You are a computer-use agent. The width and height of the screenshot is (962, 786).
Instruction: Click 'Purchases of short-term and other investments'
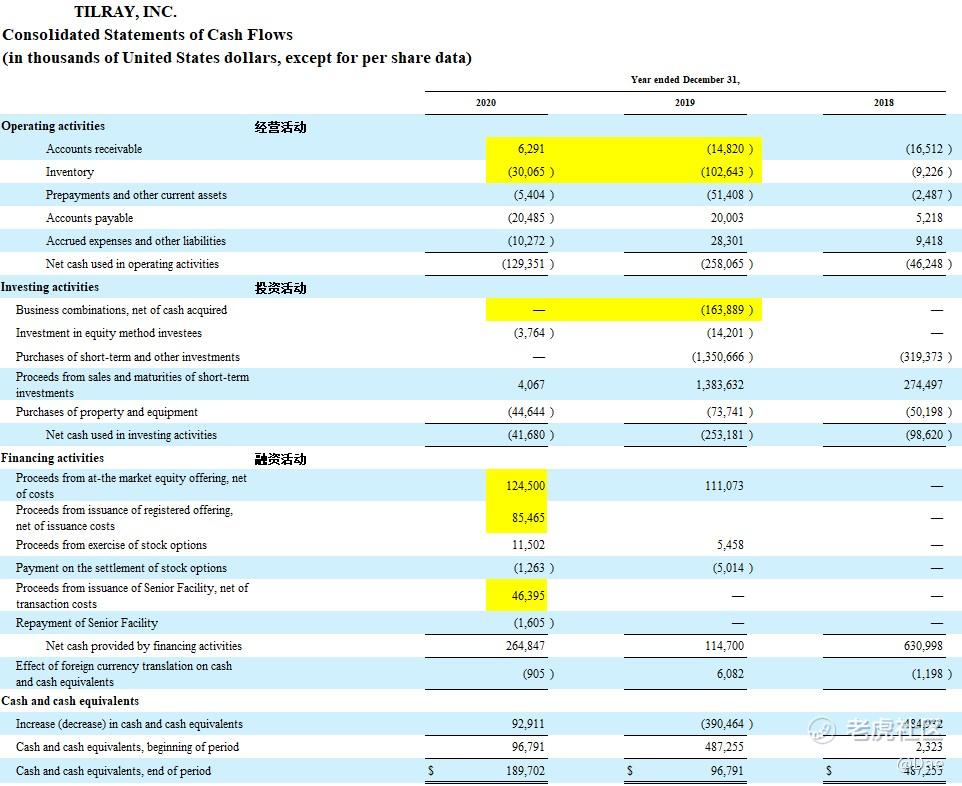[128, 357]
